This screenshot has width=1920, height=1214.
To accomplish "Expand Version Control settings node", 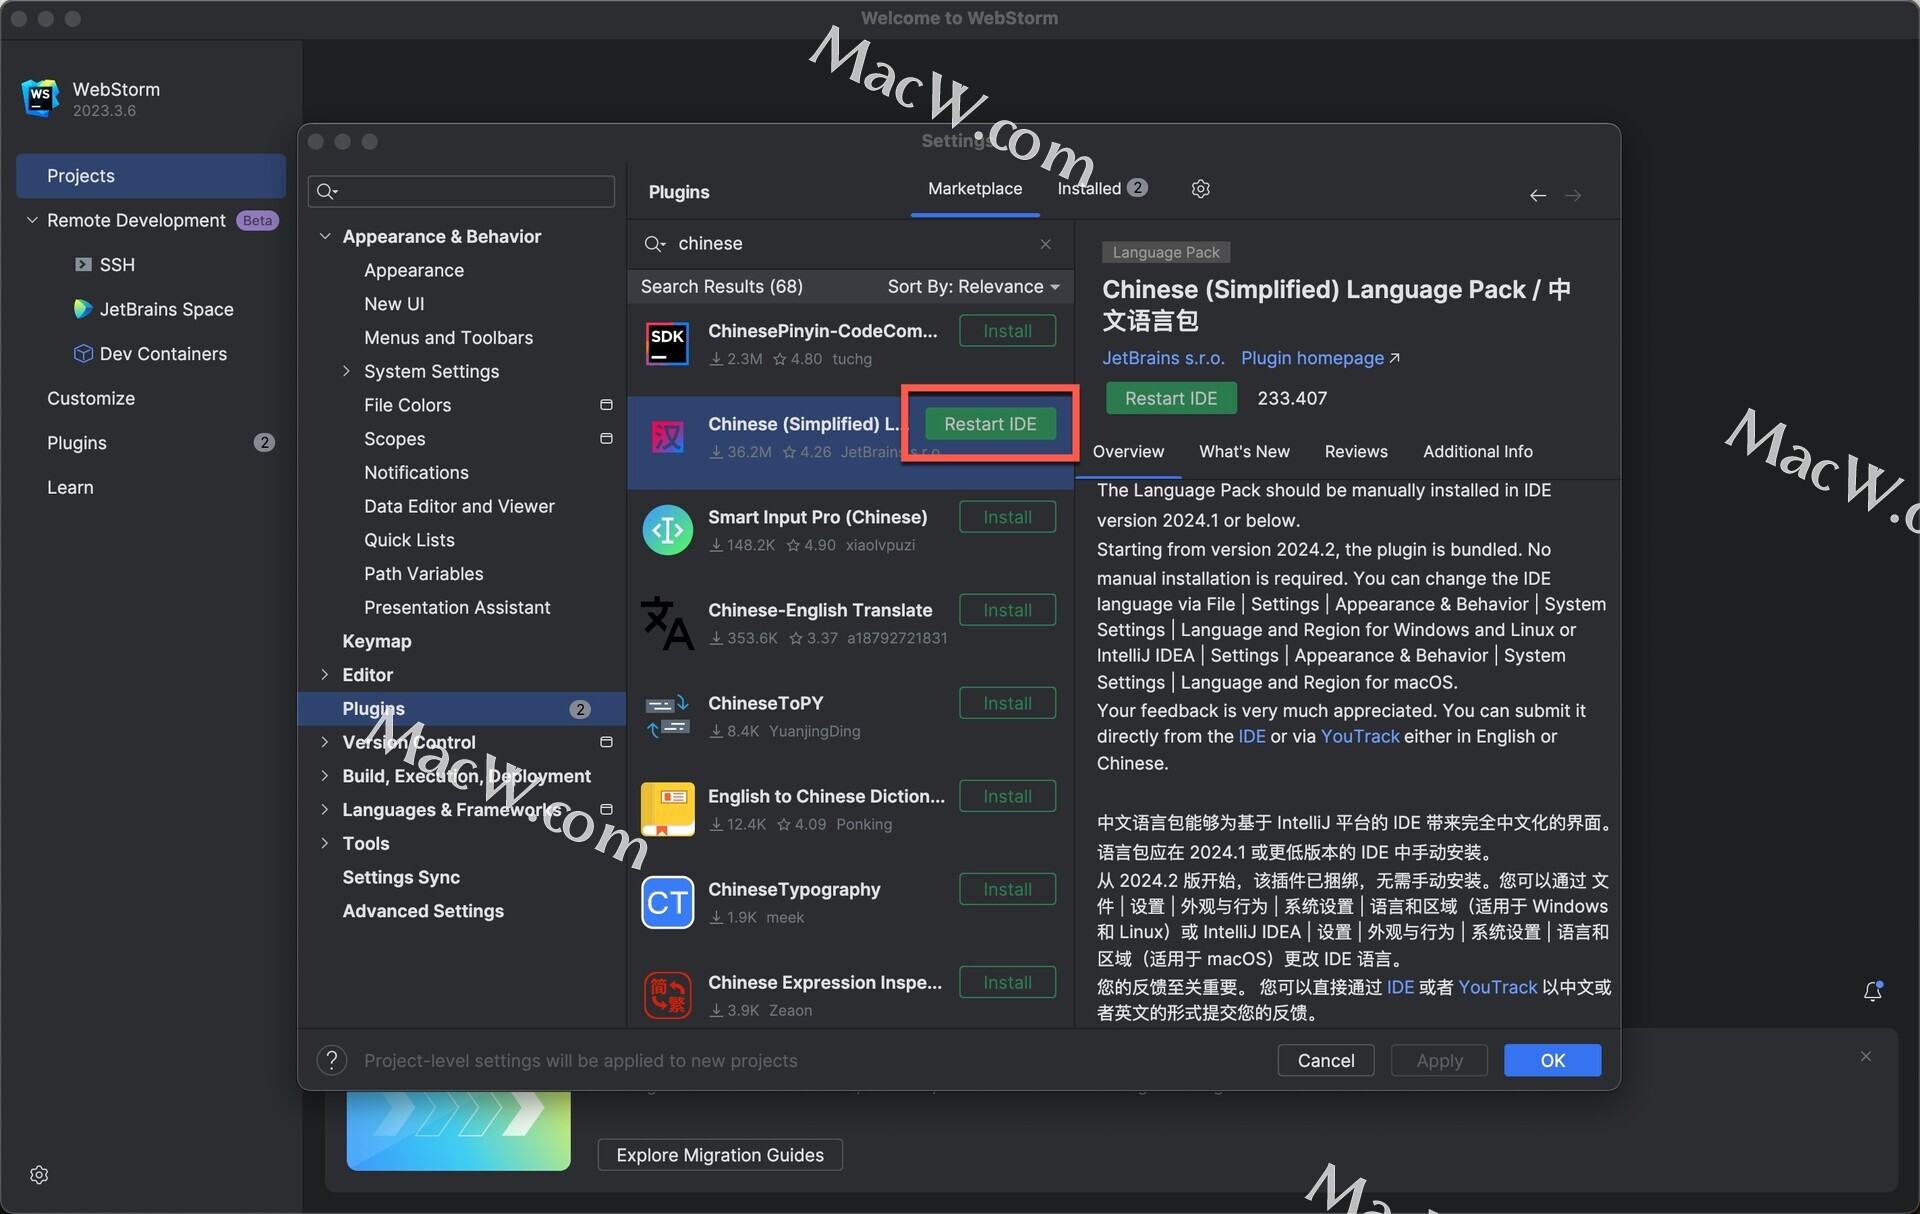I will click(x=325, y=742).
